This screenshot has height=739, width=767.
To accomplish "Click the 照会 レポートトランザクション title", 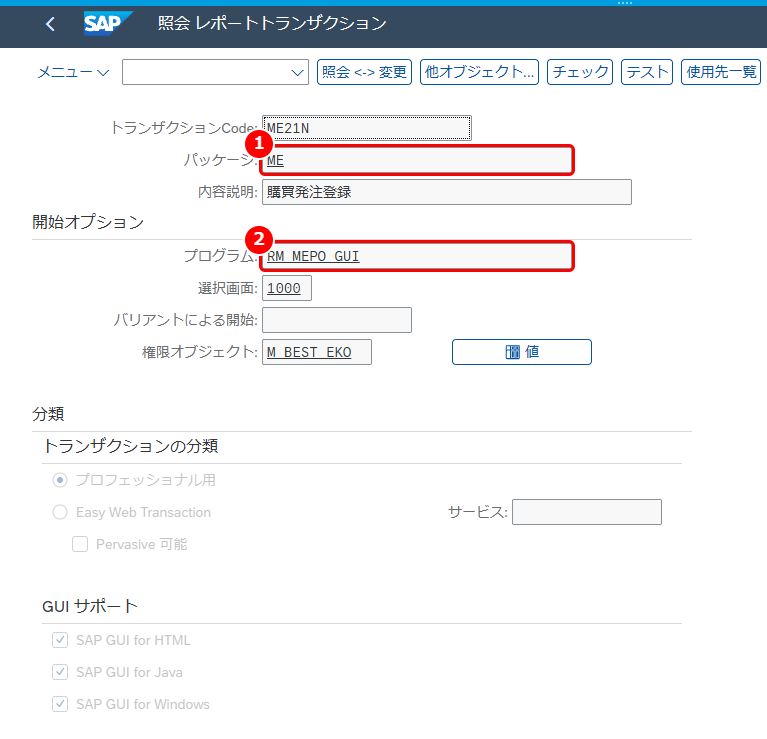I will tap(272, 23).
